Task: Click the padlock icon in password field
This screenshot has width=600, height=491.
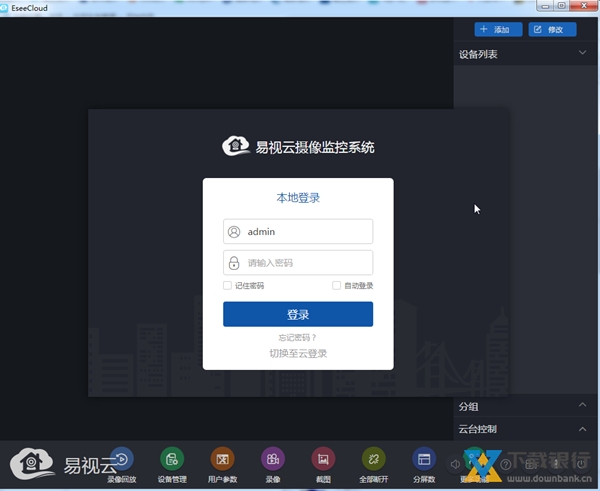Action: pyautogui.click(x=234, y=263)
